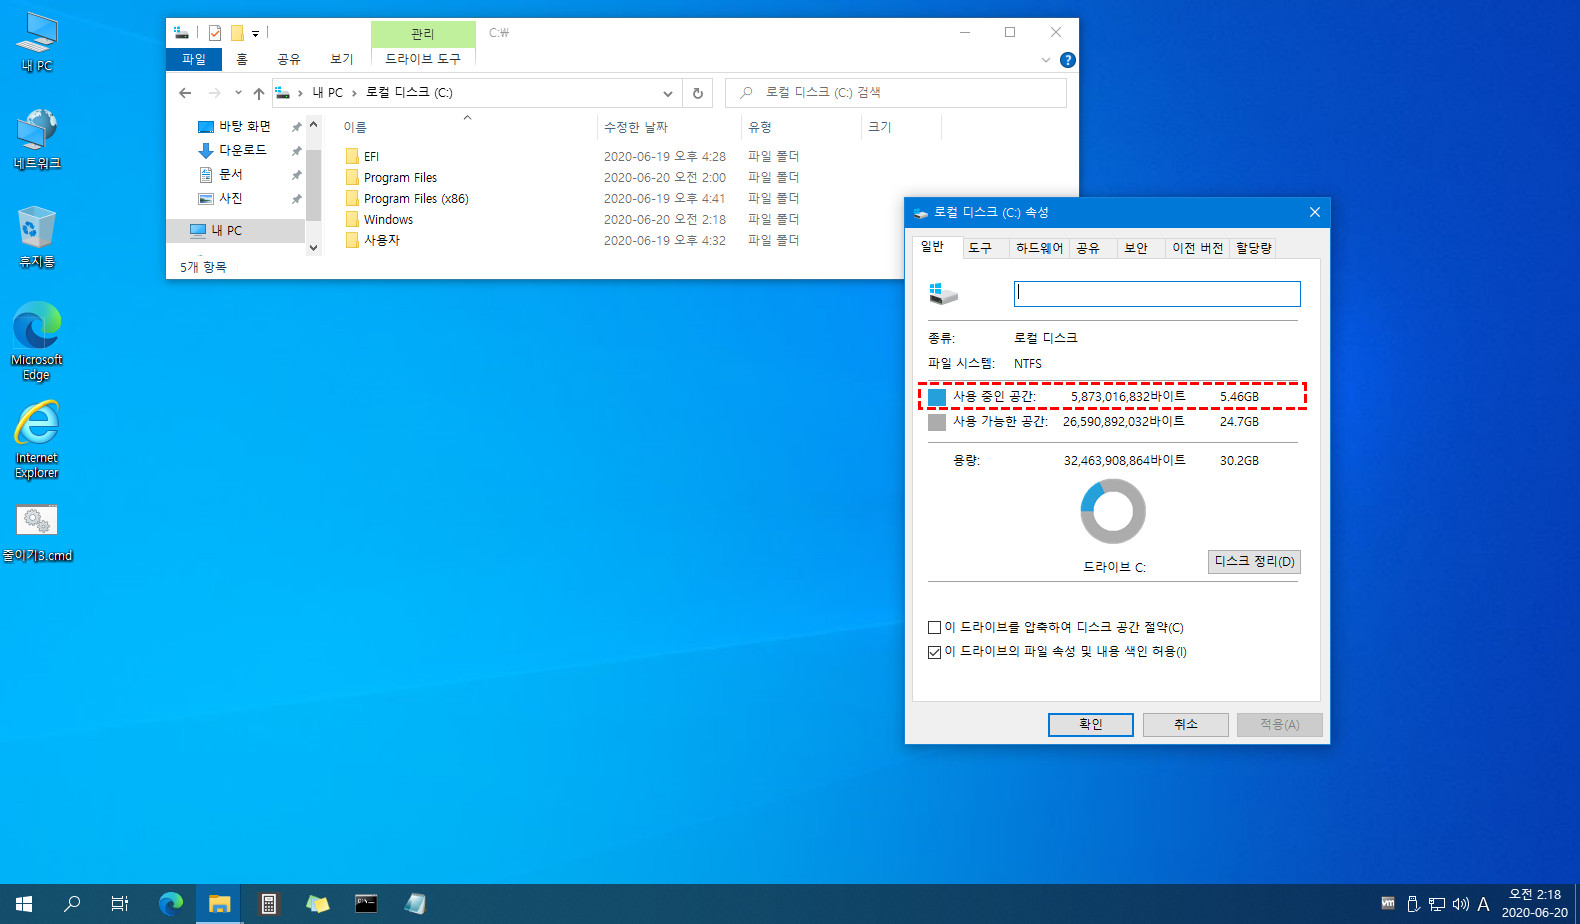Open the 드라이브 도구 ribbon tab
Screen dimensions: 1580x924
423,59
